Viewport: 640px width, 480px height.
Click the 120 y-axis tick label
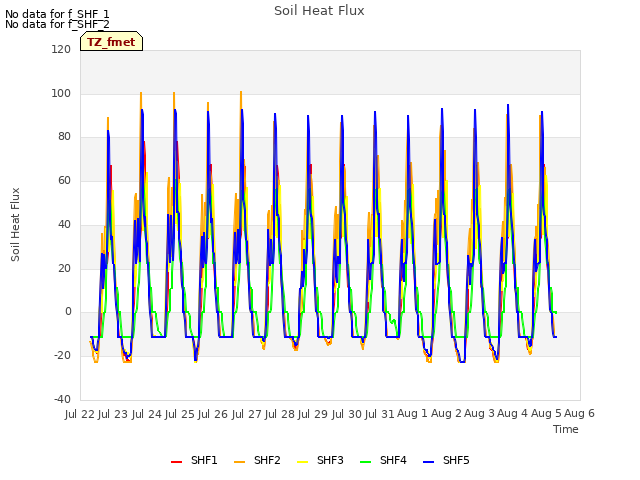(x=61, y=50)
